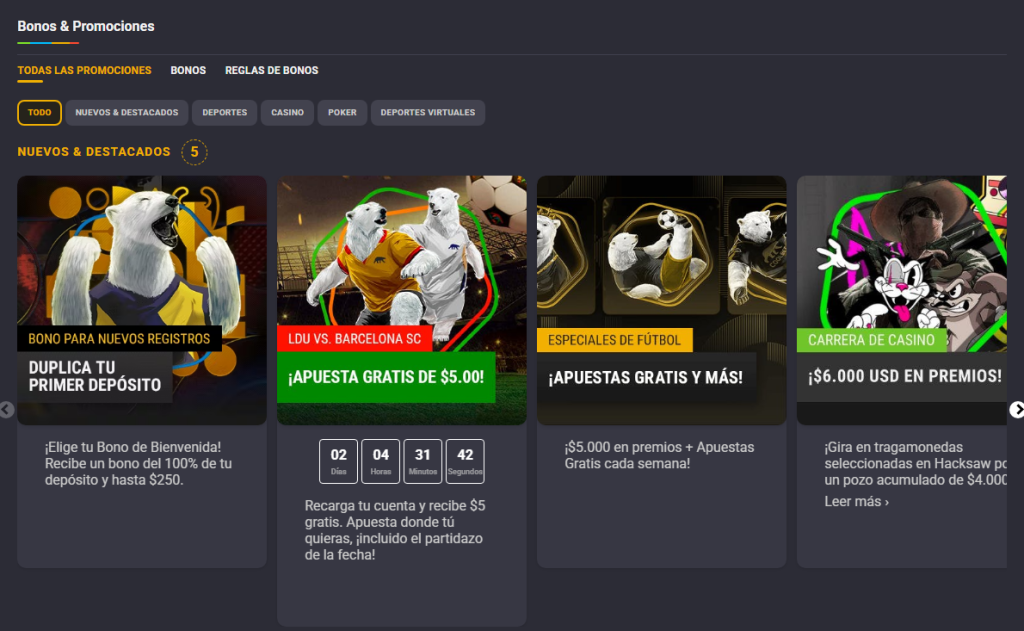Click the count badge showing 5
Screen dimensions: 1024x631
click(195, 152)
